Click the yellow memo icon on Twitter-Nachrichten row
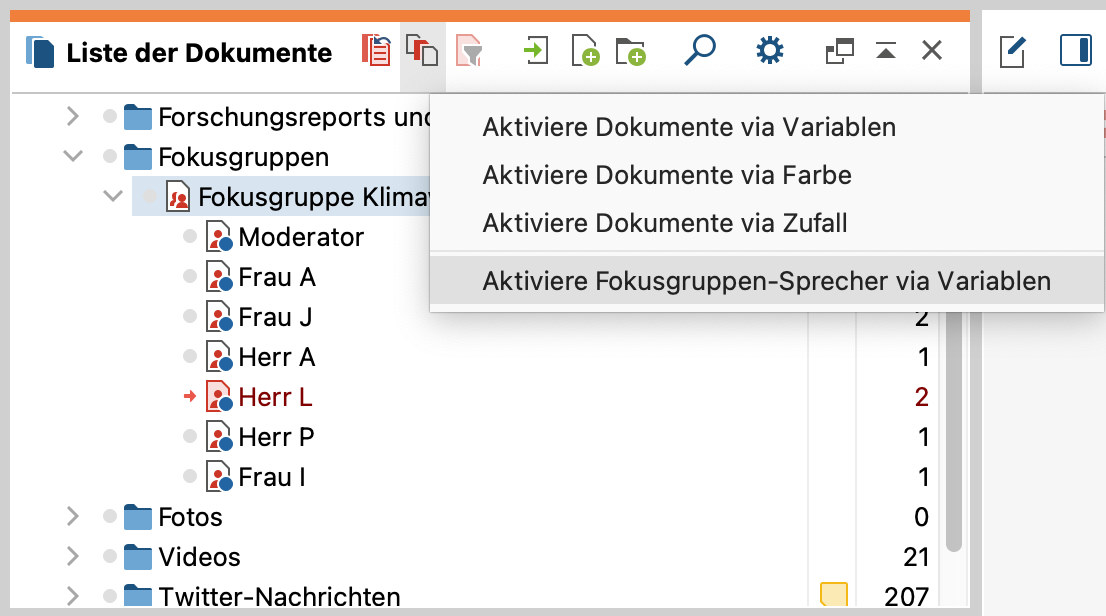1106x616 pixels. 834,594
